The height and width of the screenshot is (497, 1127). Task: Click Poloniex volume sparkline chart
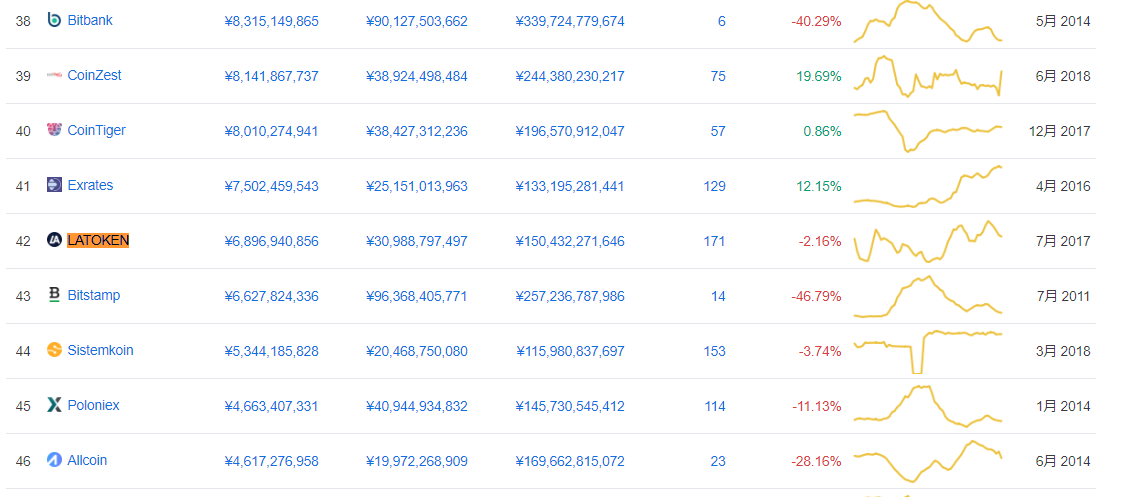(928, 406)
